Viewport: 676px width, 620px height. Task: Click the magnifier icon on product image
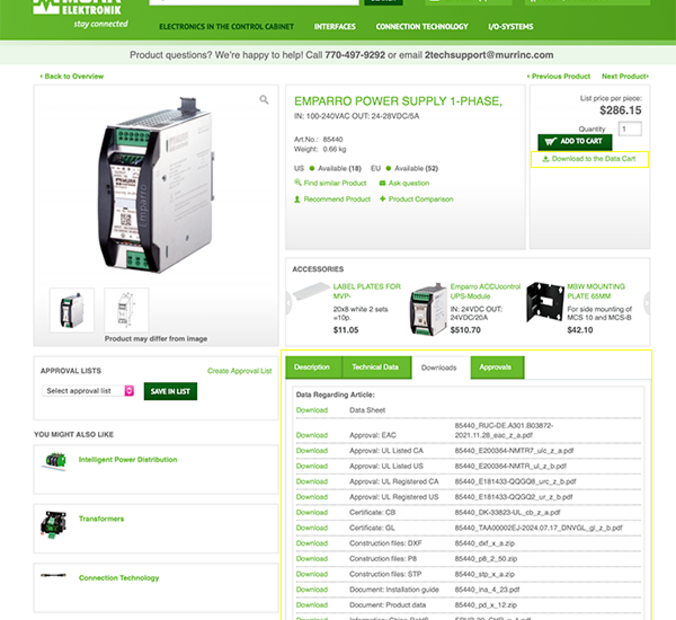[264, 100]
